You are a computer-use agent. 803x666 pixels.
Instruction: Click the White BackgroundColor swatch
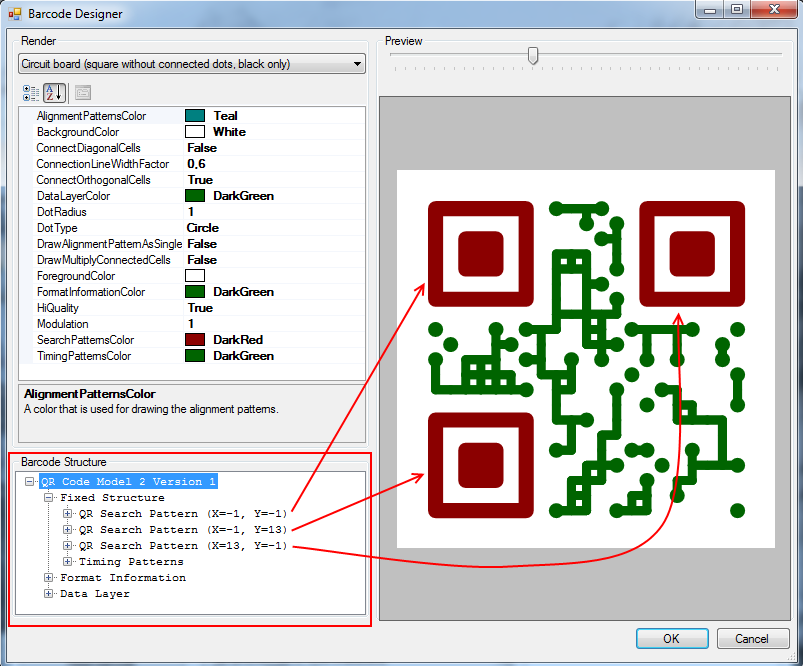(x=195, y=132)
